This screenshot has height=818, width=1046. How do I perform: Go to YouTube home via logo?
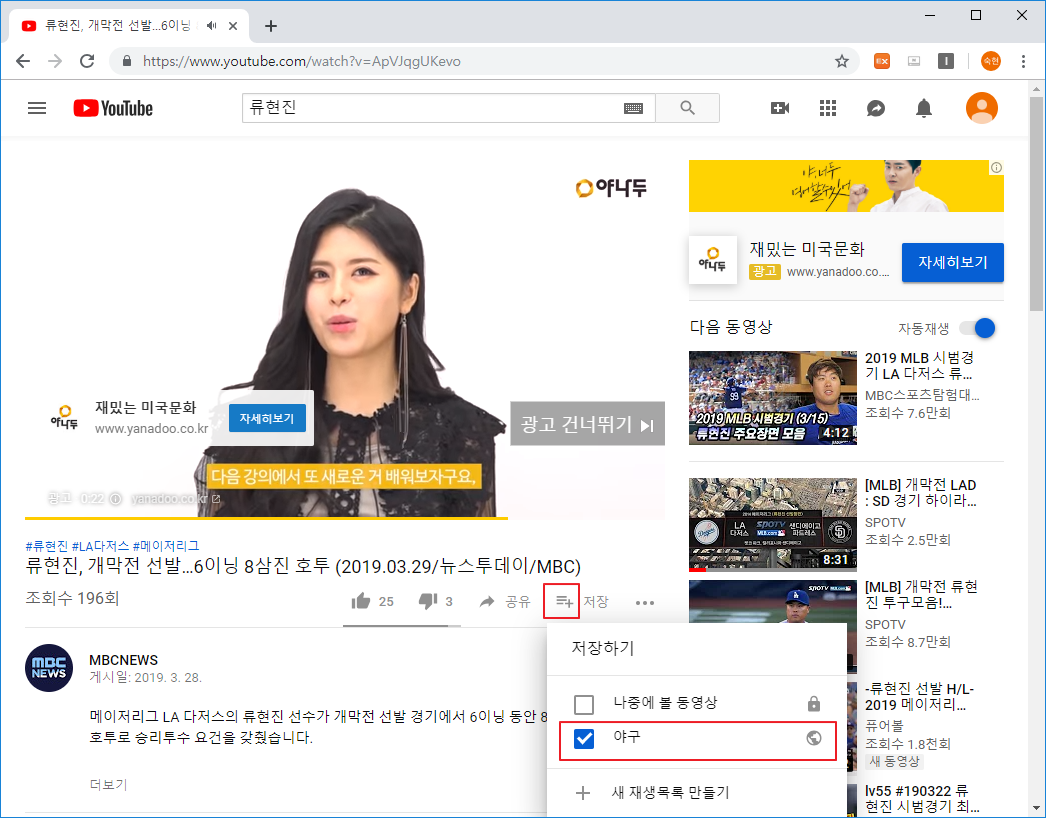coord(113,108)
